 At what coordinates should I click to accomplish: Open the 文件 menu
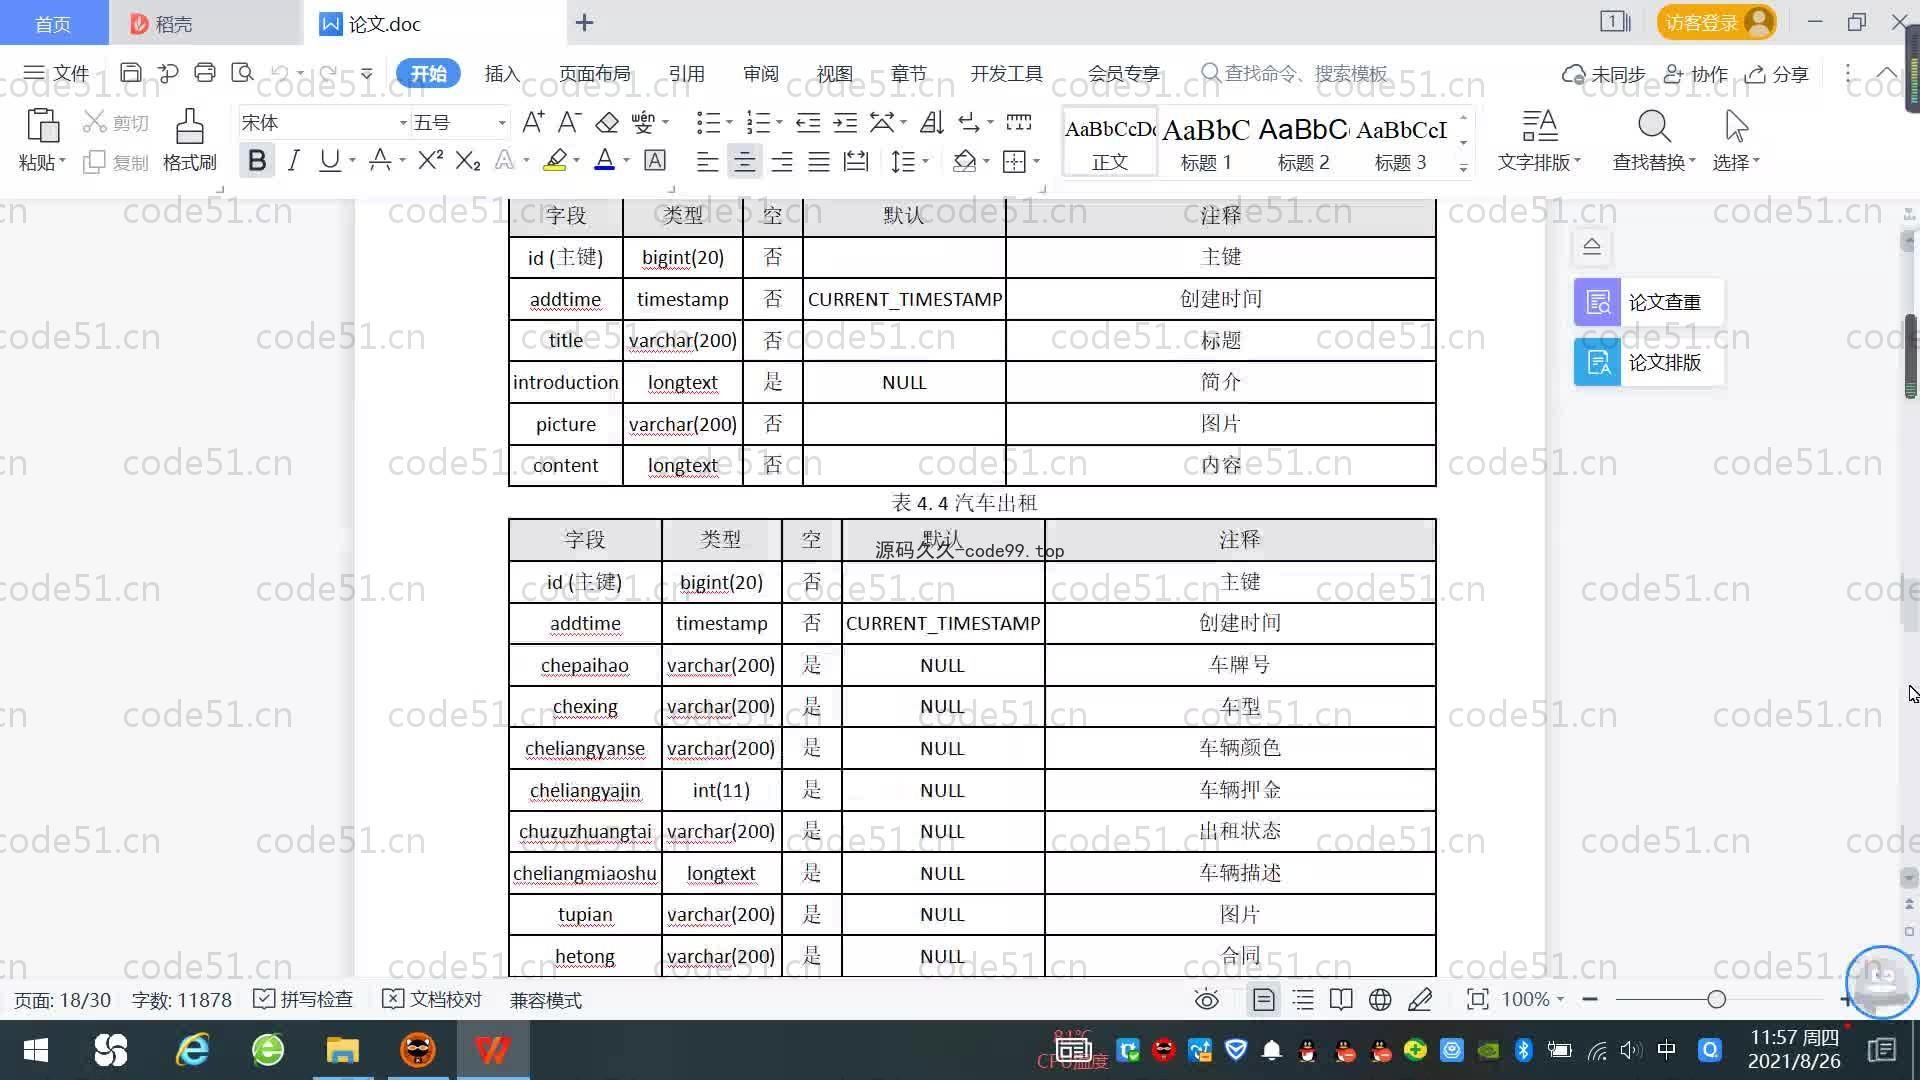pyautogui.click(x=56, y=73)
